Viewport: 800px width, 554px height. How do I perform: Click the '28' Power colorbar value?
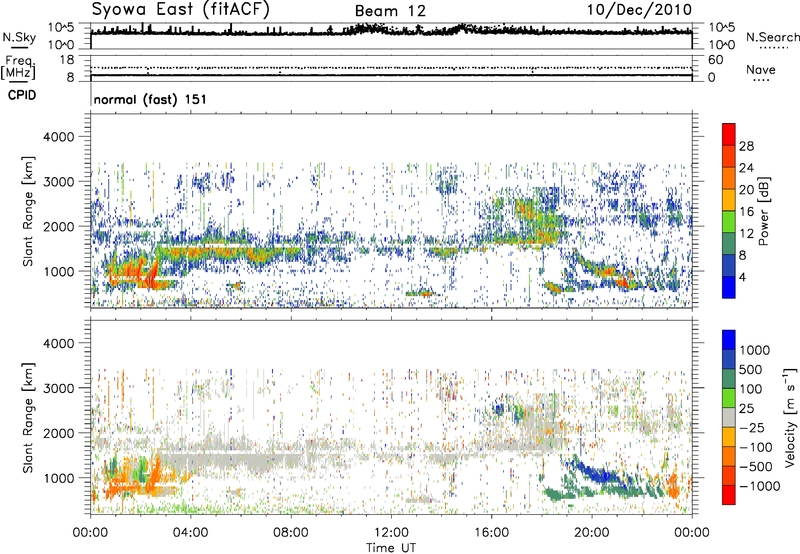tap(746, 146)
